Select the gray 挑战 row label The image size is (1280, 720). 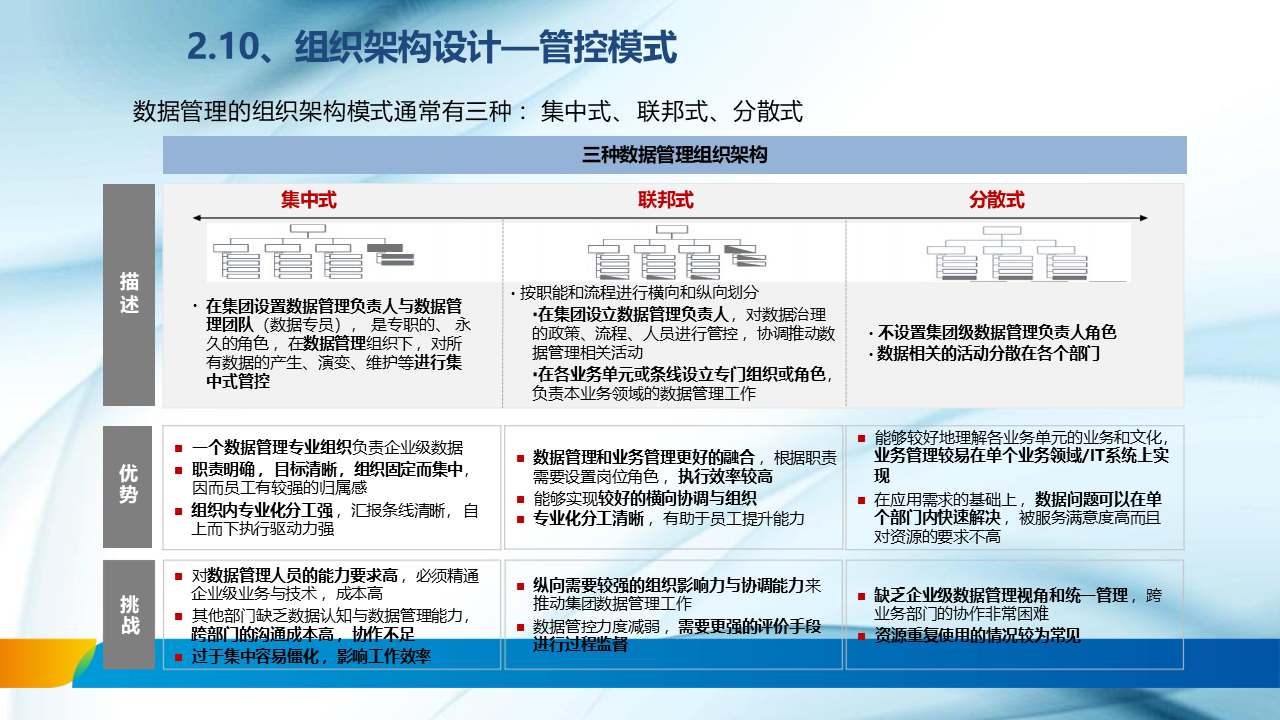tap(129, 615)
